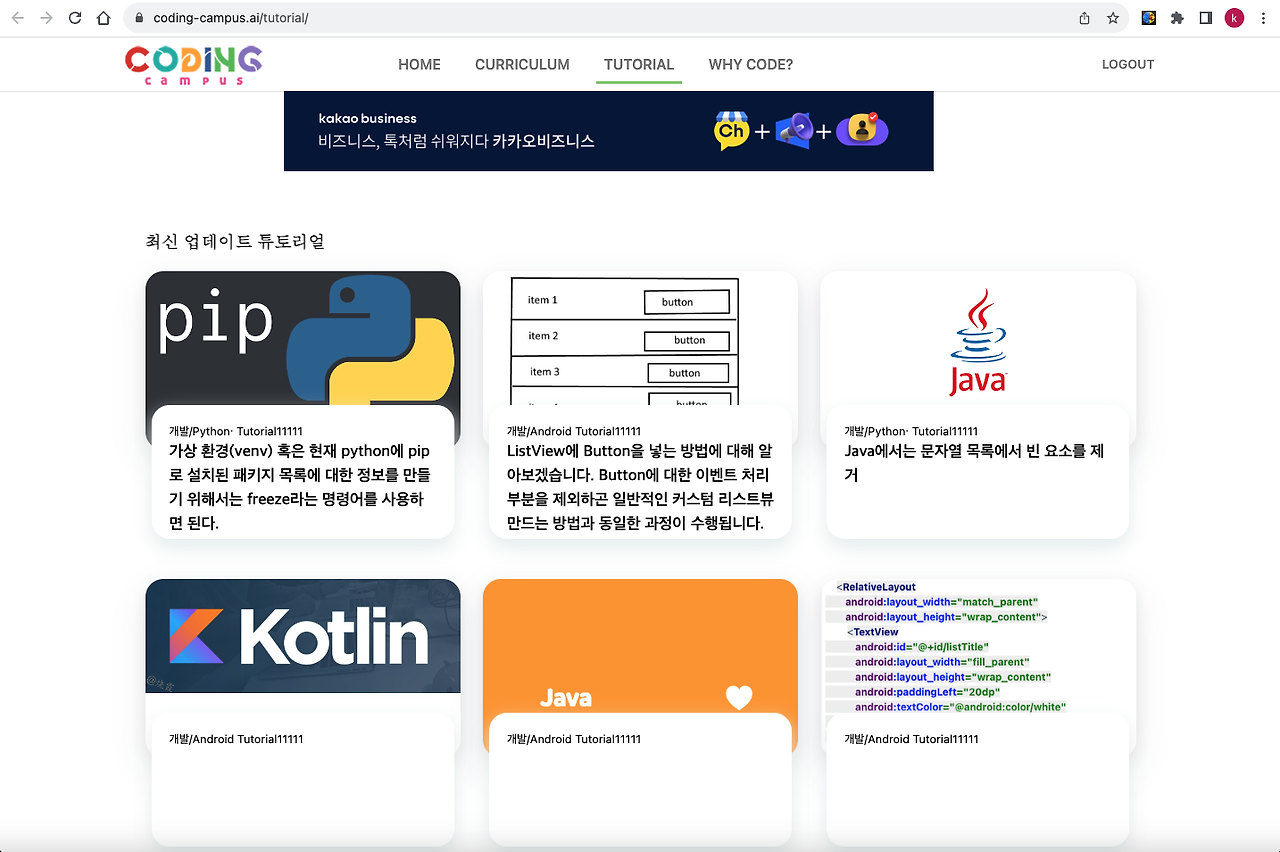Click the browser forward arrow

(x=46, y=18)
